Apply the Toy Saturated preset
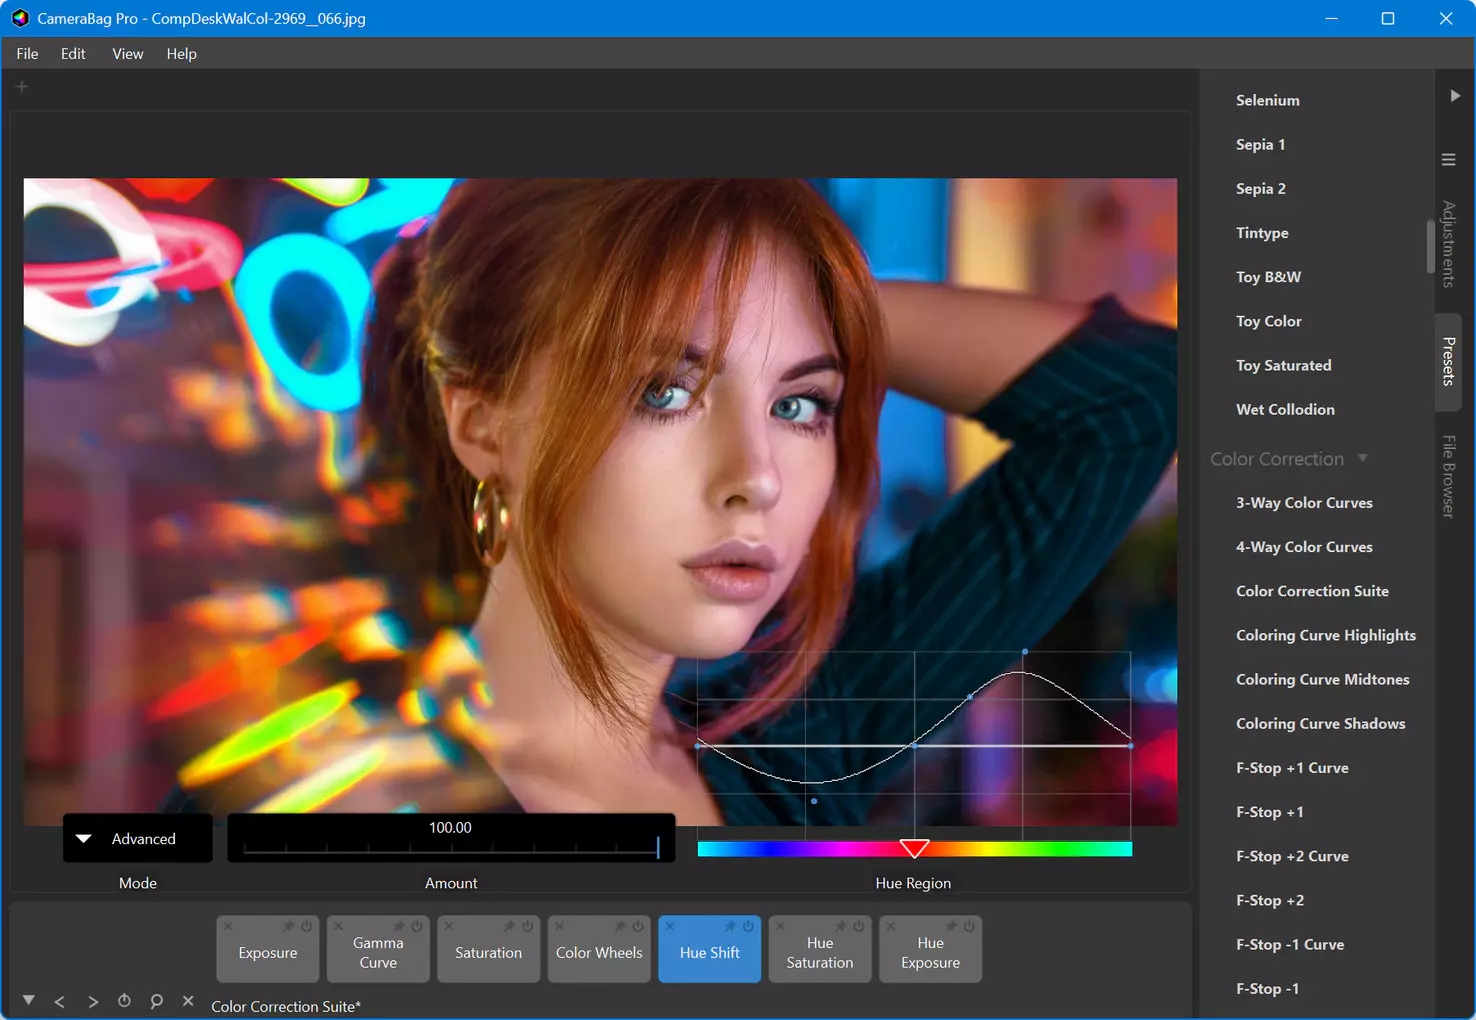Screen dimensions: 1476x1020 point(1283,365)
